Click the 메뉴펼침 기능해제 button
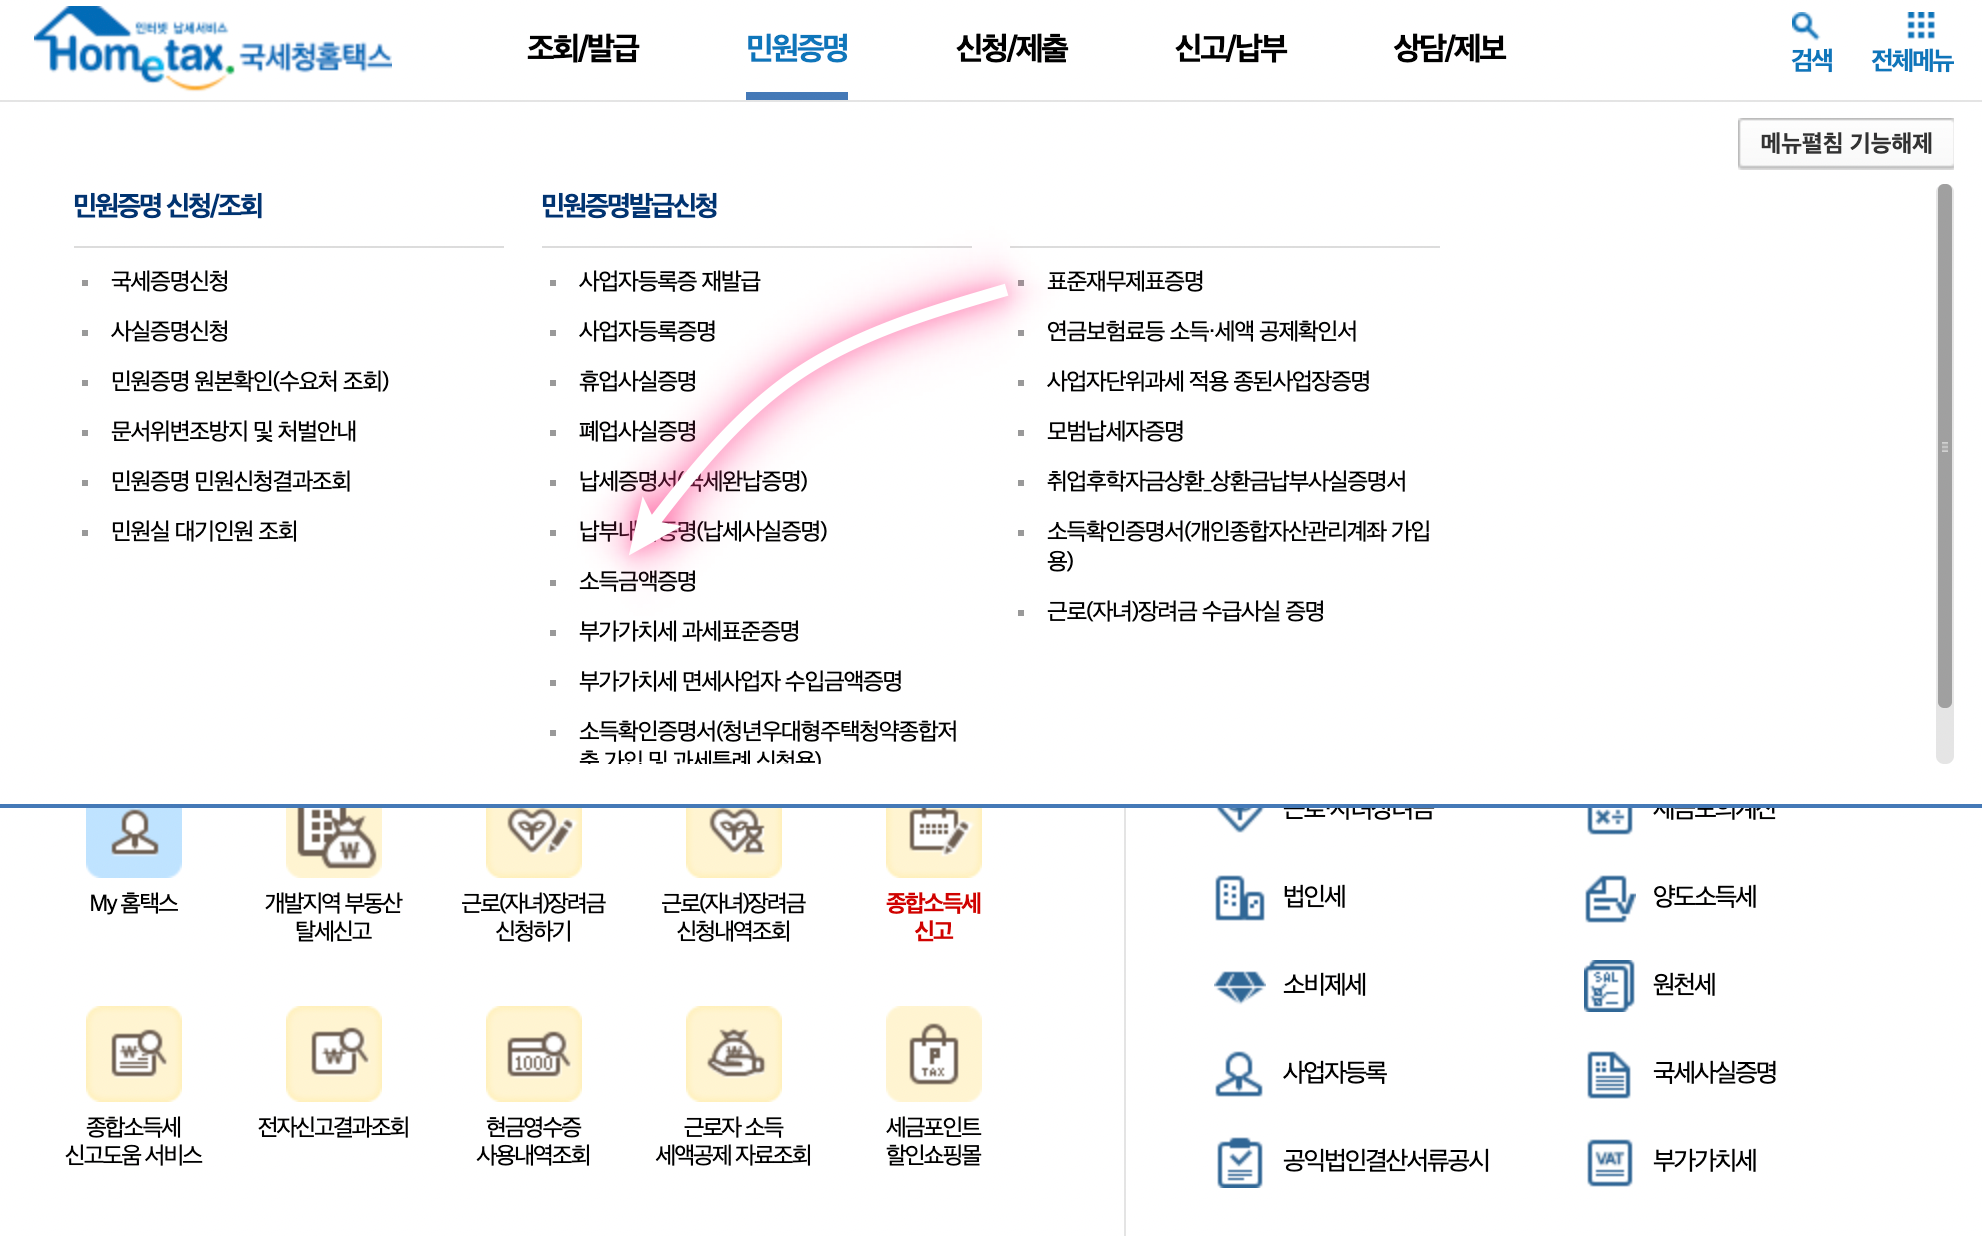1982x1236 pixels. pos(1845,143)
